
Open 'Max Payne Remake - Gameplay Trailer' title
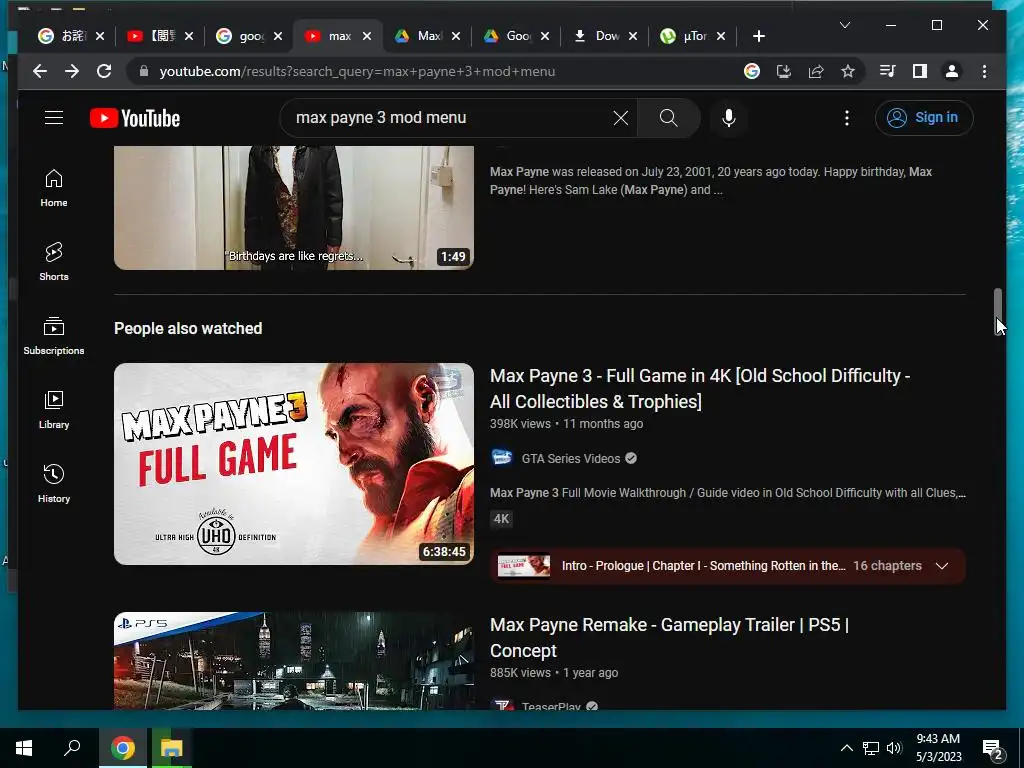(x=669, y=637)
